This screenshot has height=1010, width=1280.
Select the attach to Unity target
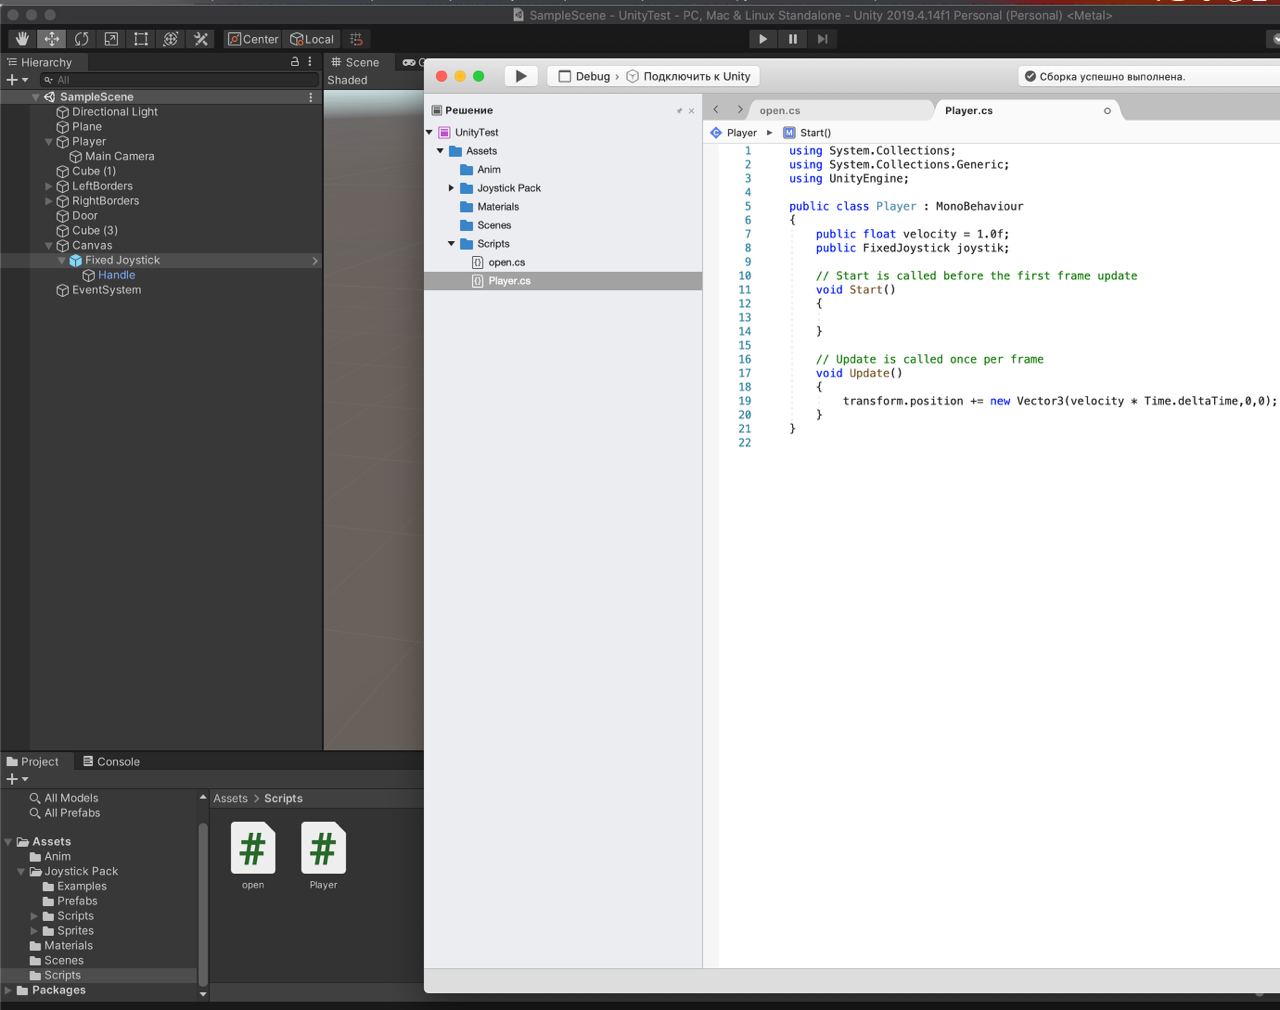click(688, 76)
